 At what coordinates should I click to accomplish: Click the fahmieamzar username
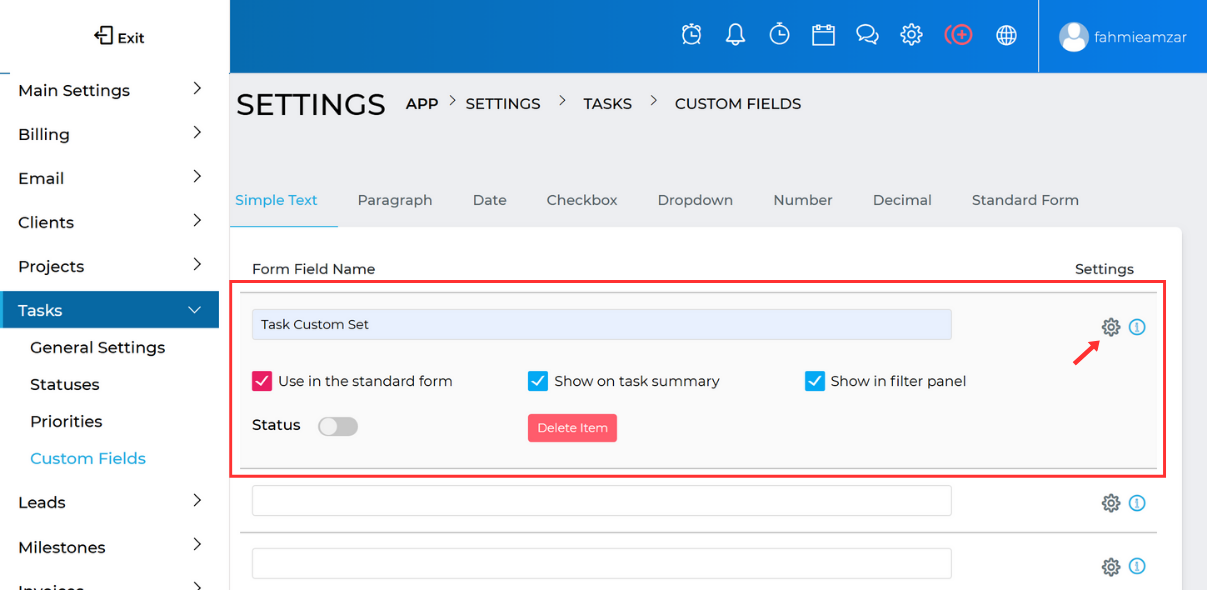(x=1141, y=37)
